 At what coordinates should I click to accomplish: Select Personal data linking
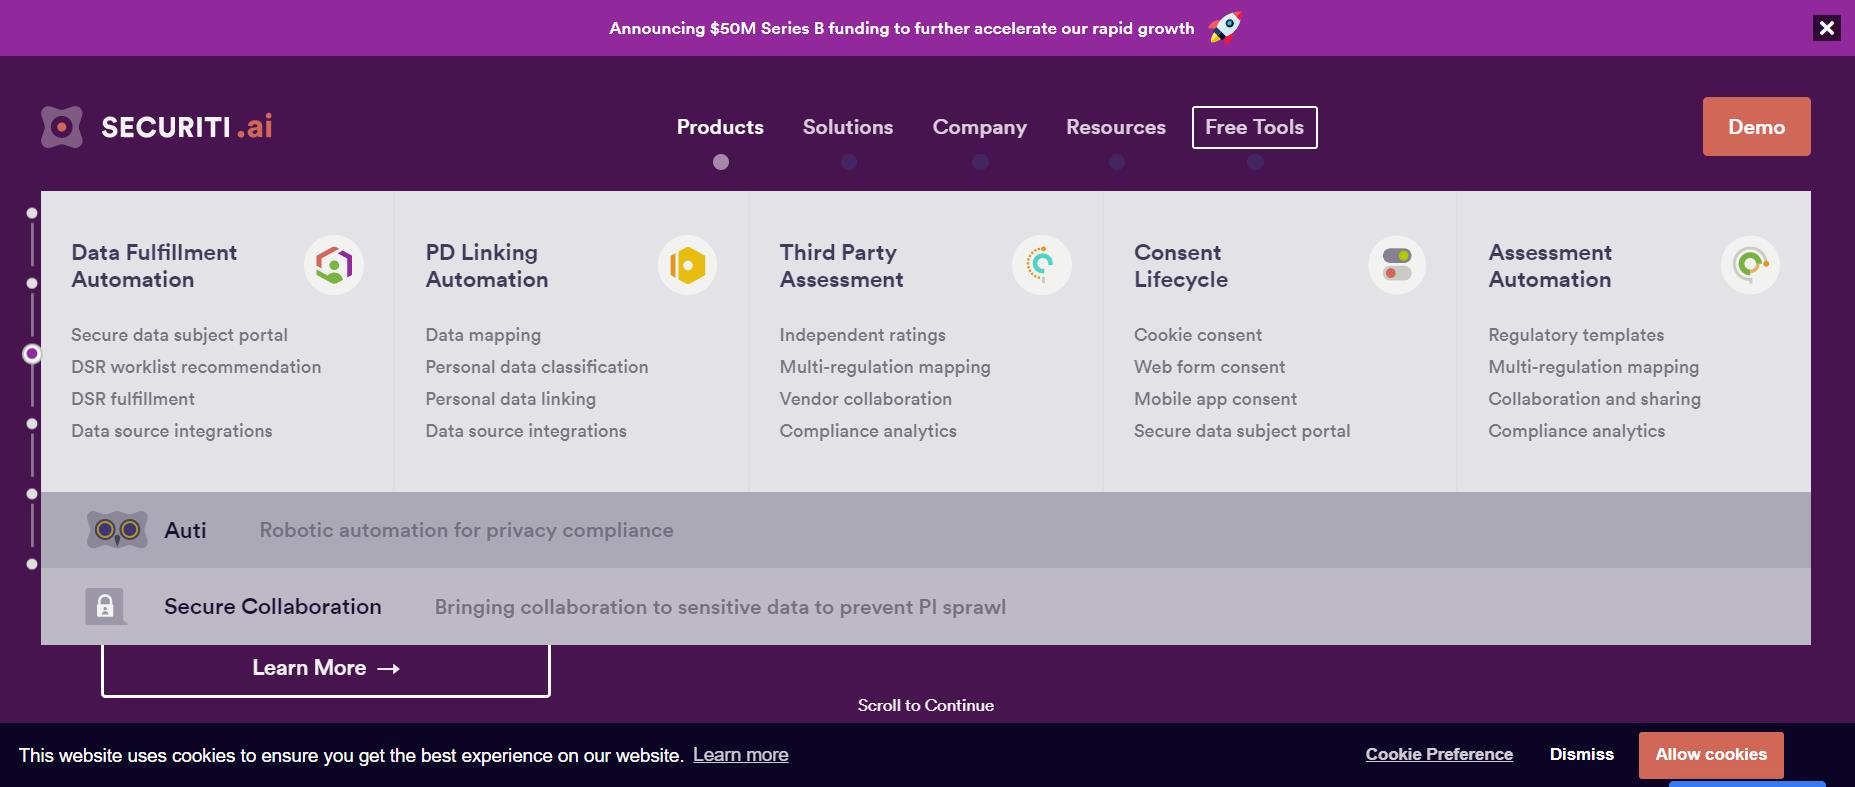(511, 399)
